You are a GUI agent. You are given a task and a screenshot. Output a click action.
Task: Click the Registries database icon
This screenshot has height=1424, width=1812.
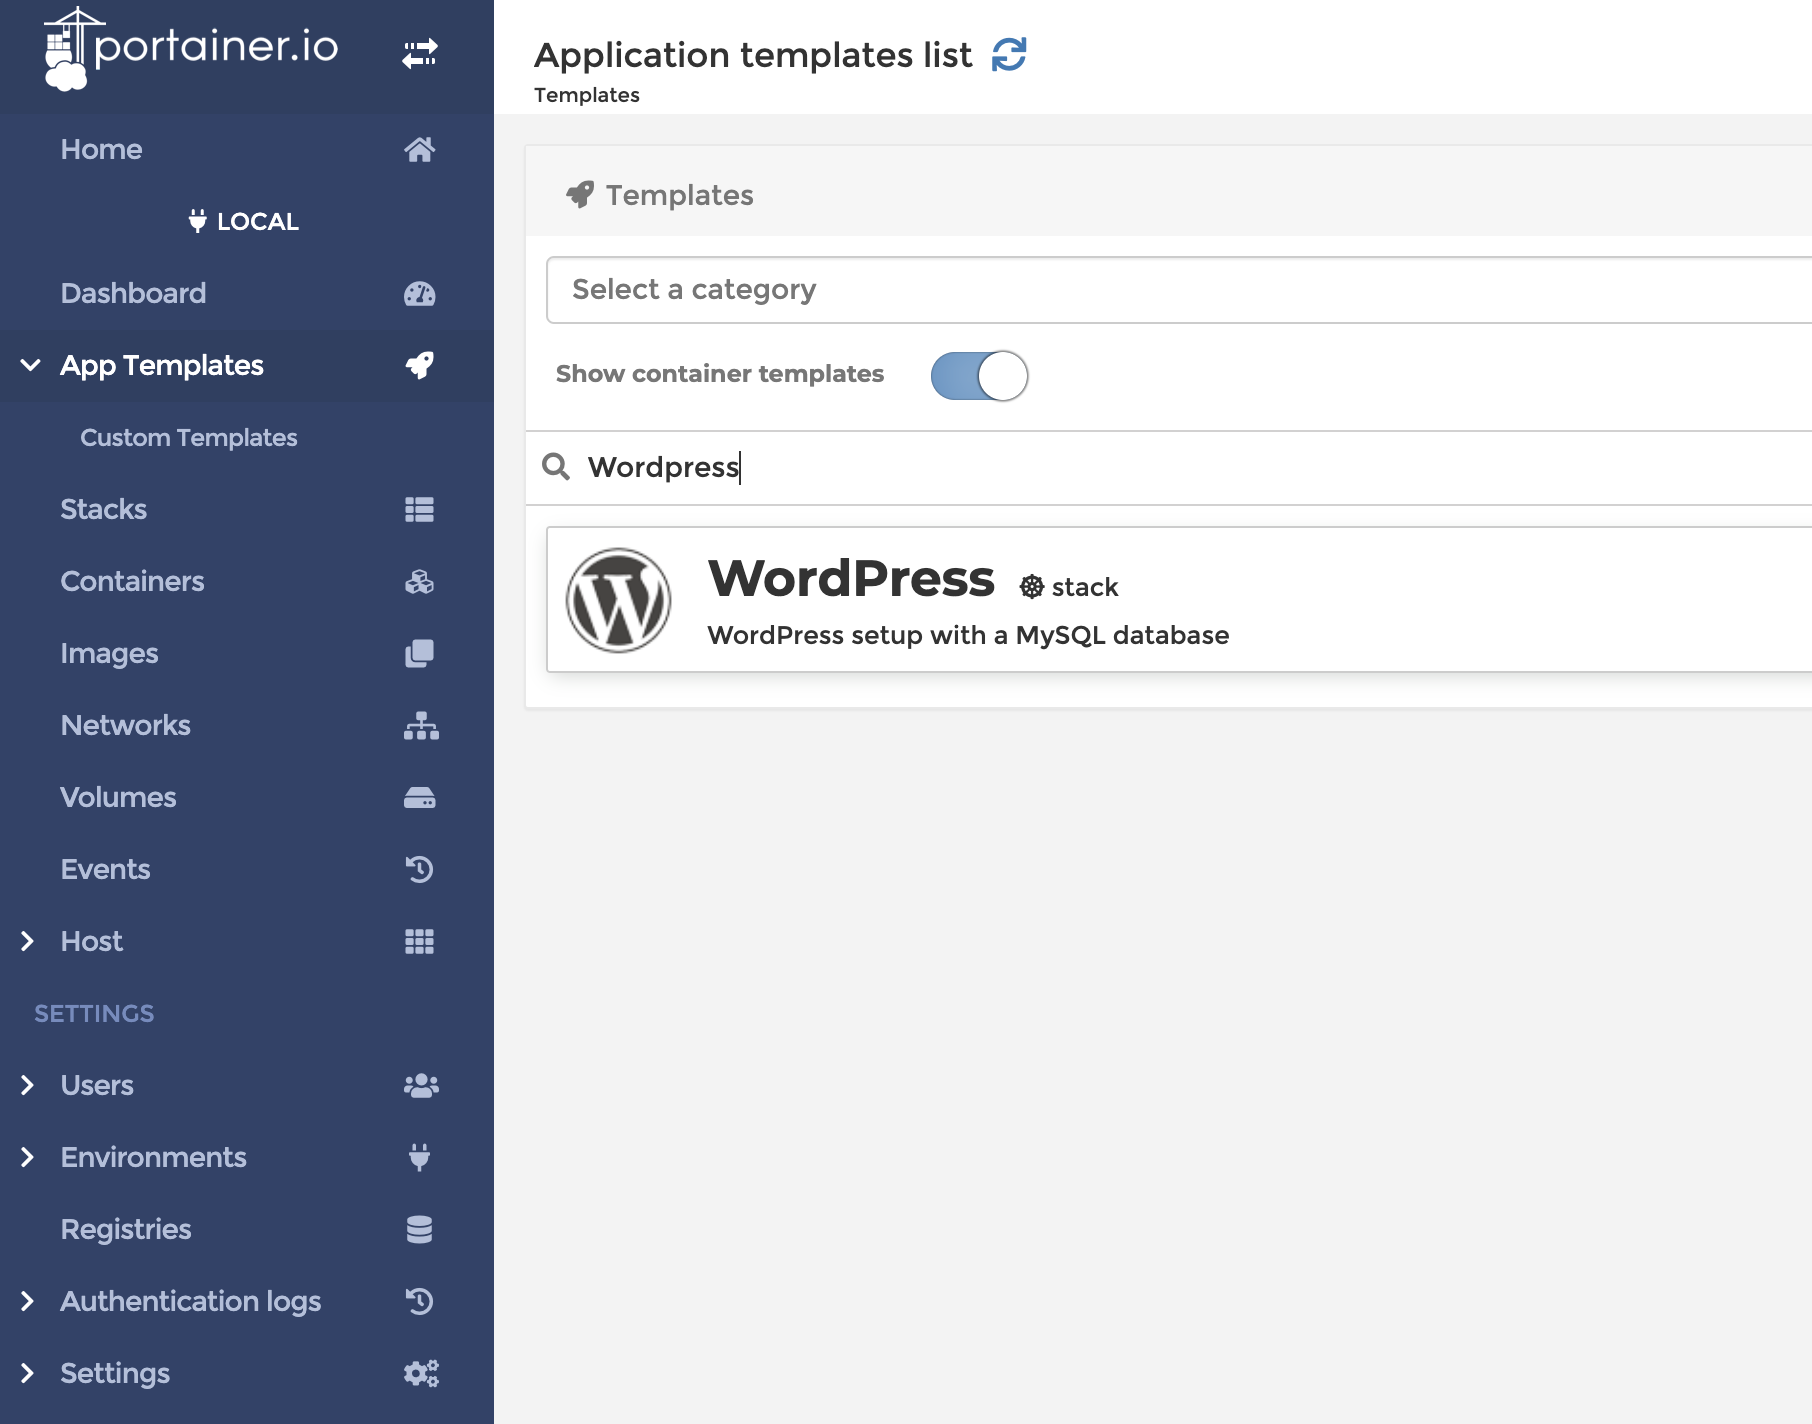(x=419, y=1230)
